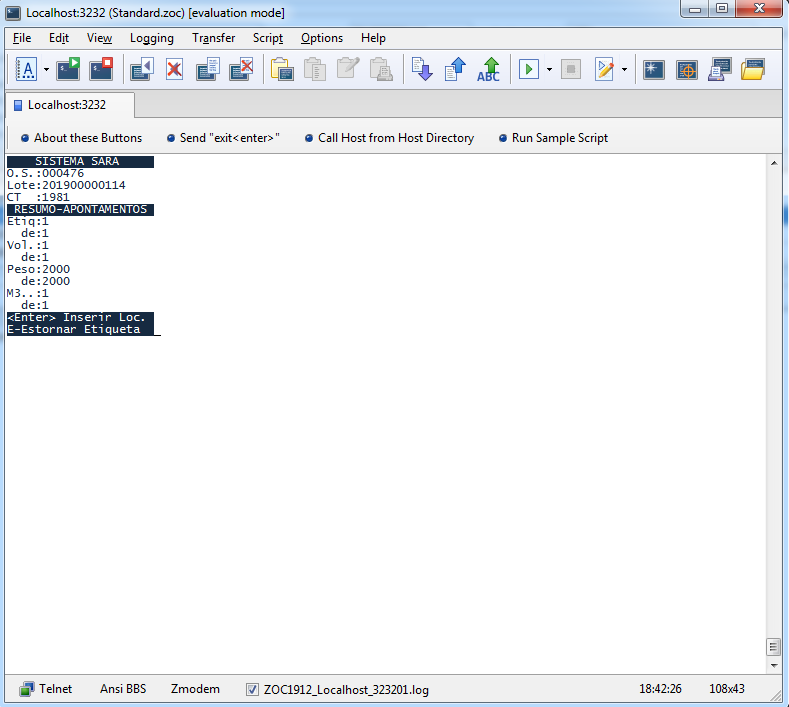Click the edit script pencil icon
Image resolution: width=789 pixels, height=707 pixels.
pyautogui.click(x=604, y=69)
